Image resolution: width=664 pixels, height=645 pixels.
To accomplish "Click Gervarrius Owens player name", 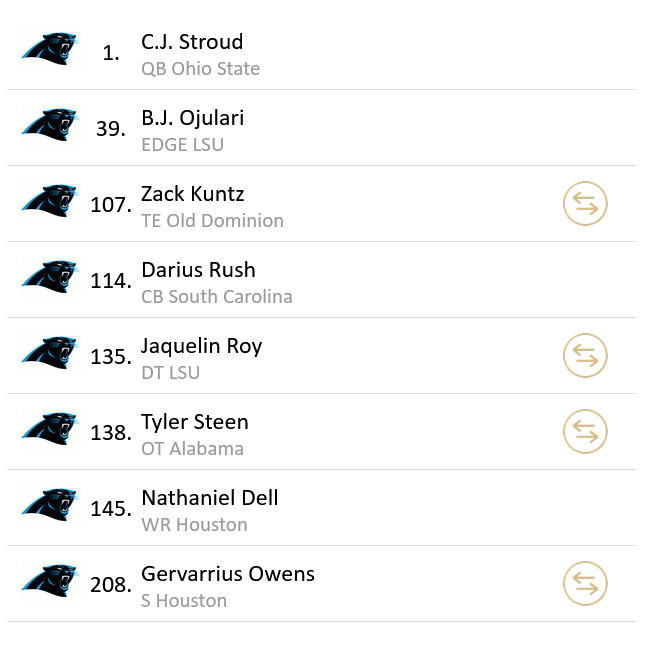I will click(228, 574).
